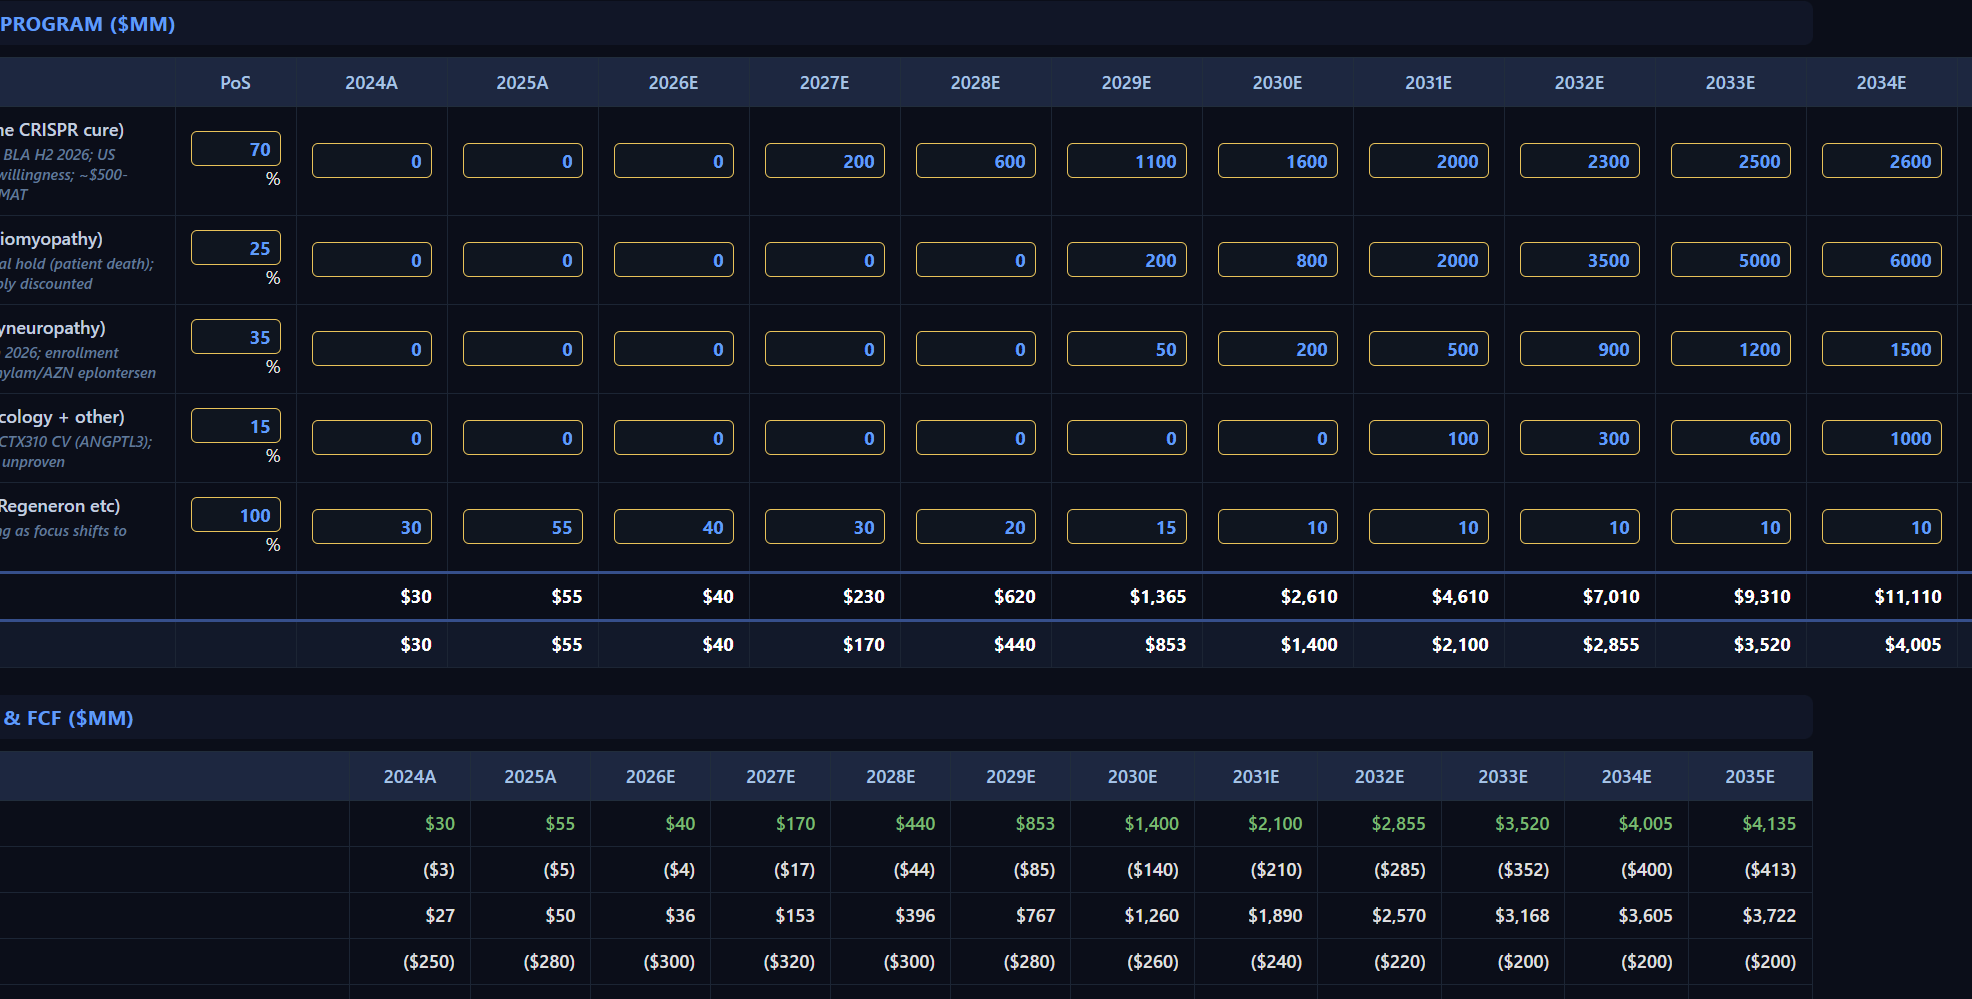Edit the 1500 polyneuropathy value under 2034E
Screen dimensions: 1972x999
1881,348
